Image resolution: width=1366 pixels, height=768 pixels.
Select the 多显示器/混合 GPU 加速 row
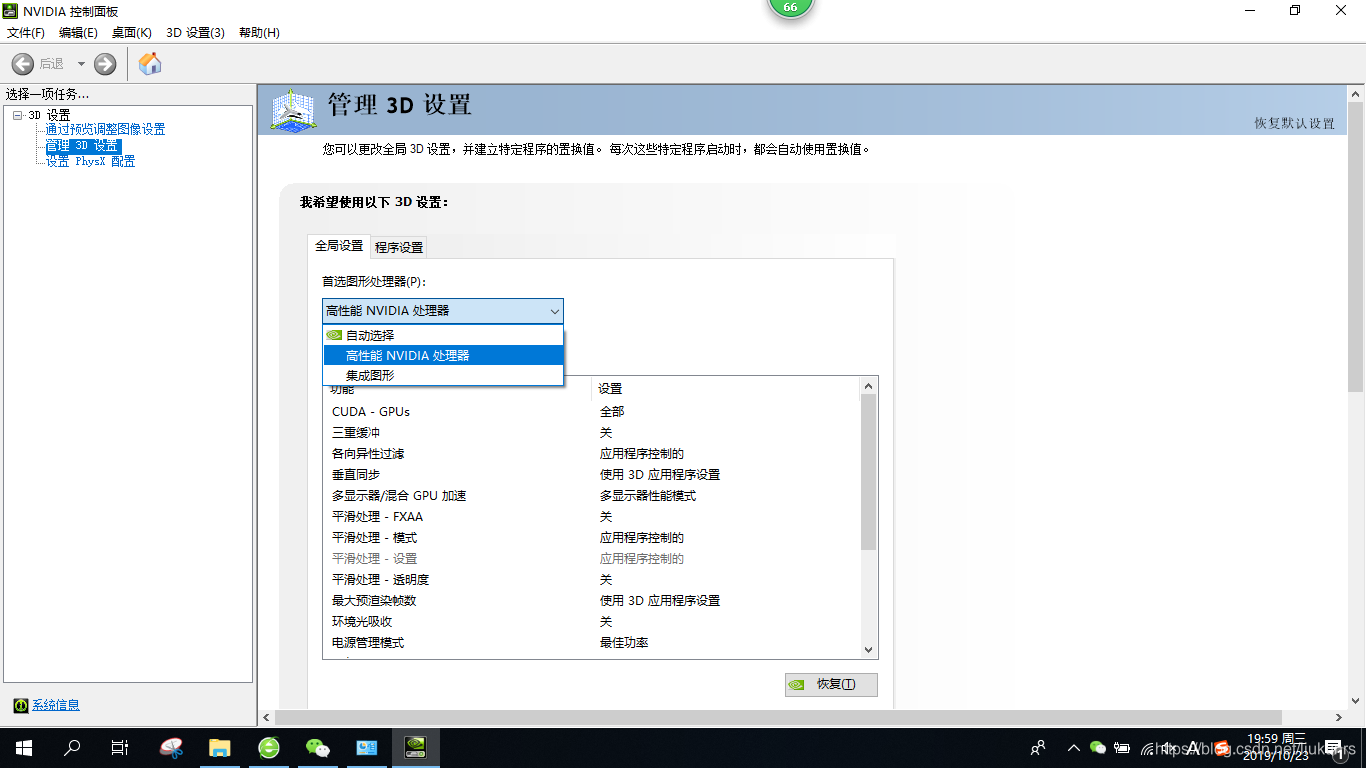pyautogui.click(x=590, y=496)
